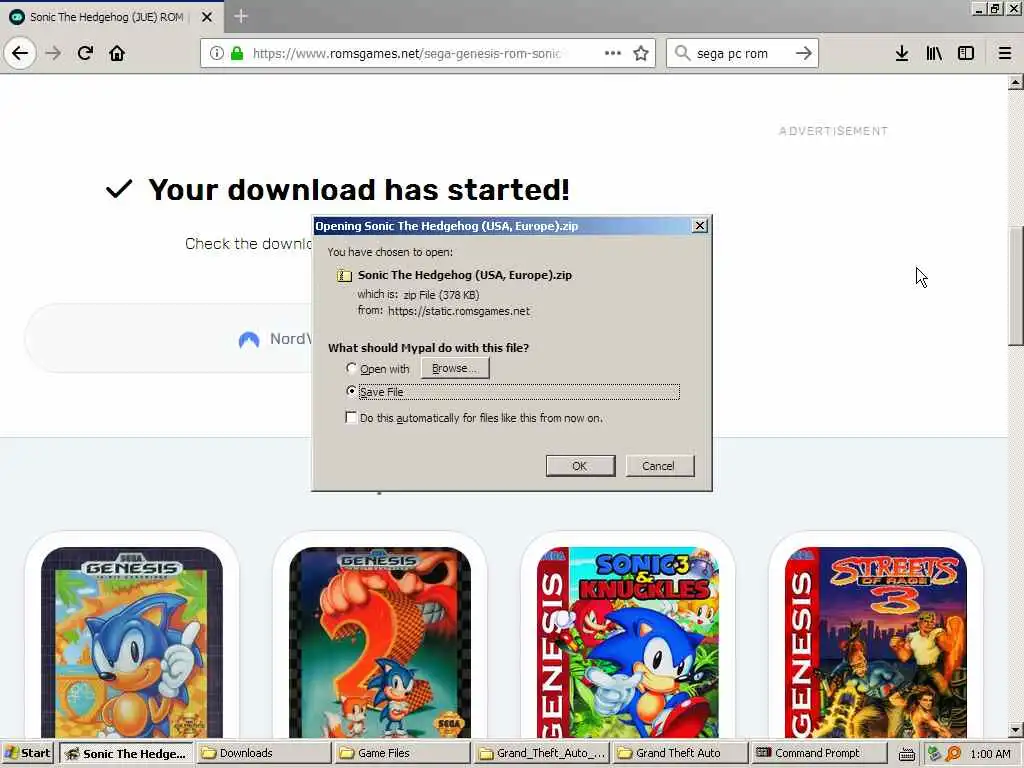
Task: Open the downloads panel arrow icon
Action: (902, 53)
